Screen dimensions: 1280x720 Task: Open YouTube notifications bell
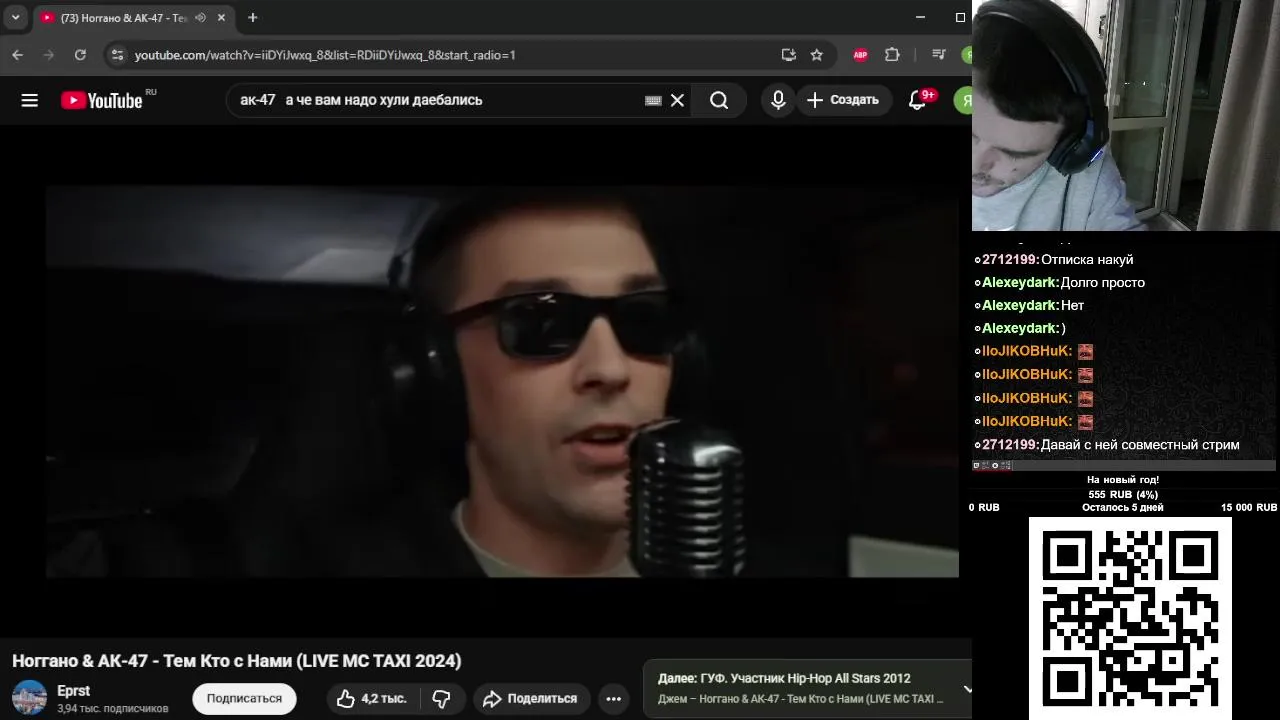tap(917, 100)
